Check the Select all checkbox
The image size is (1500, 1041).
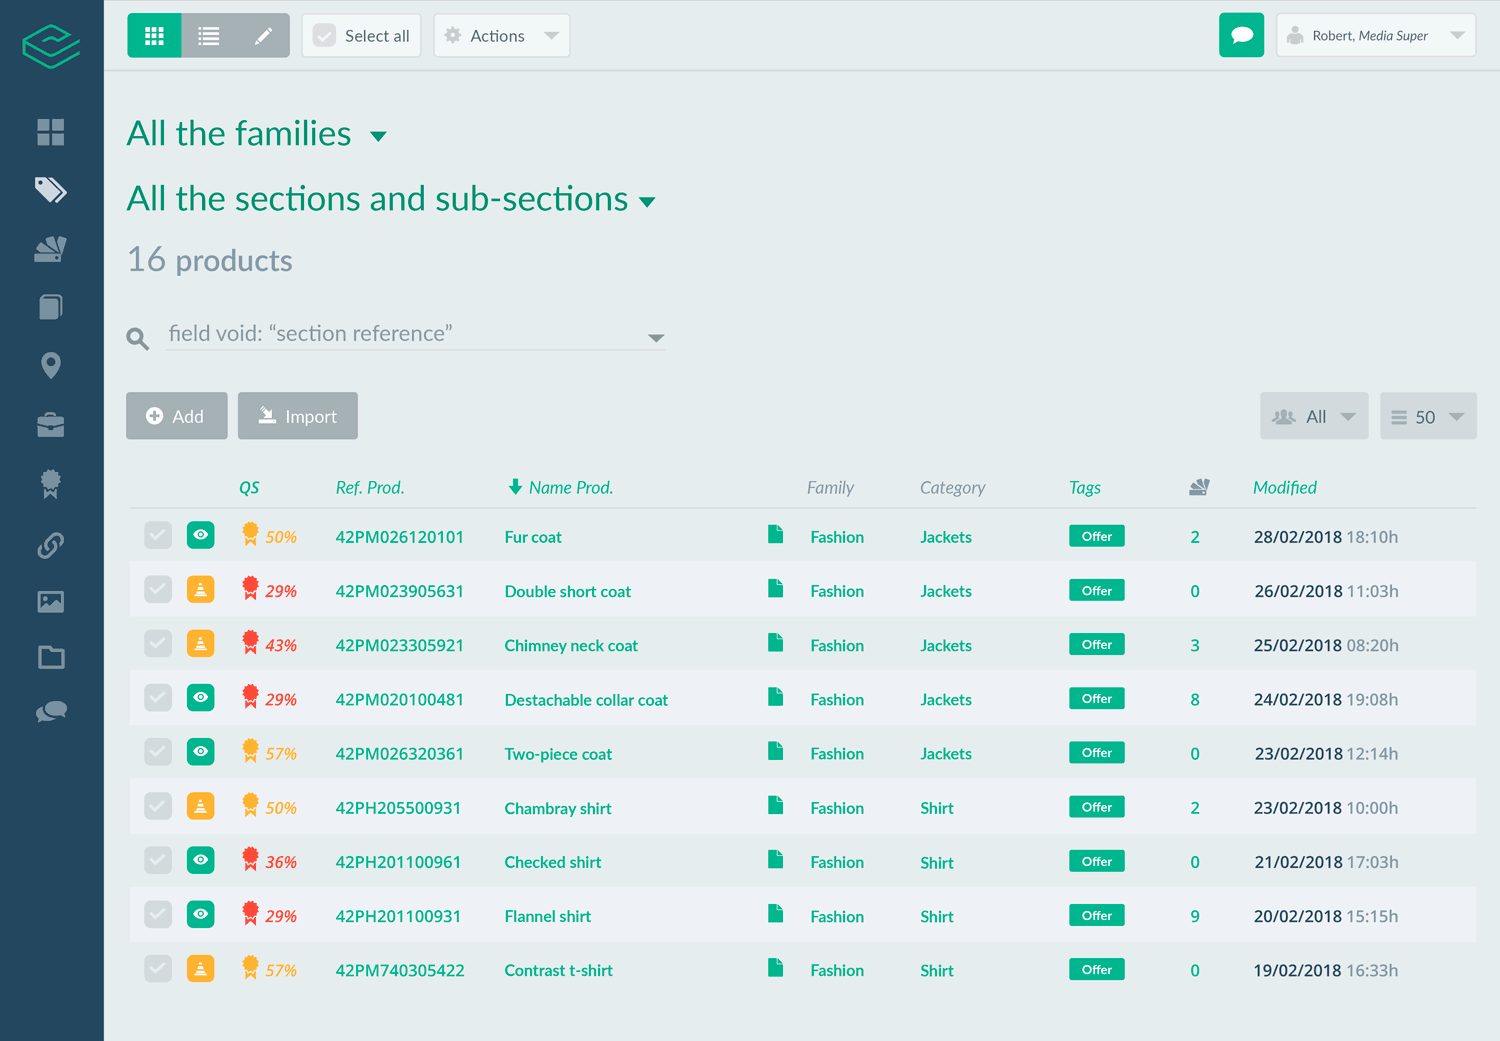(325, 36)
